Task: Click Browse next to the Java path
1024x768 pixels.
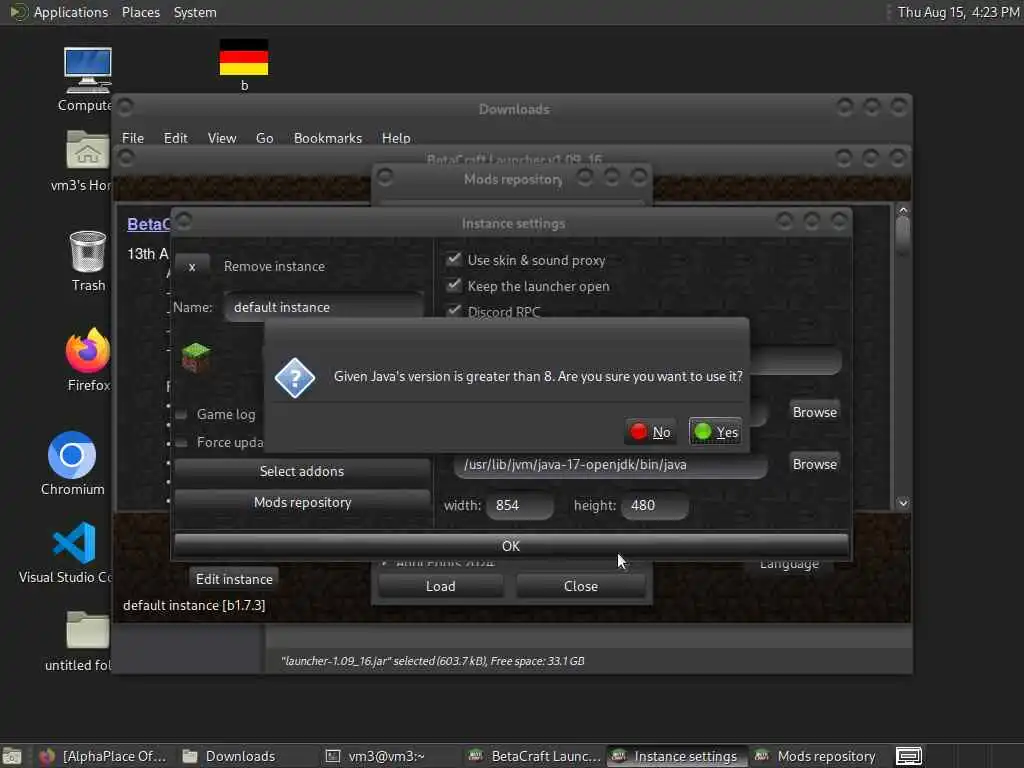Action: coord(814,464)
